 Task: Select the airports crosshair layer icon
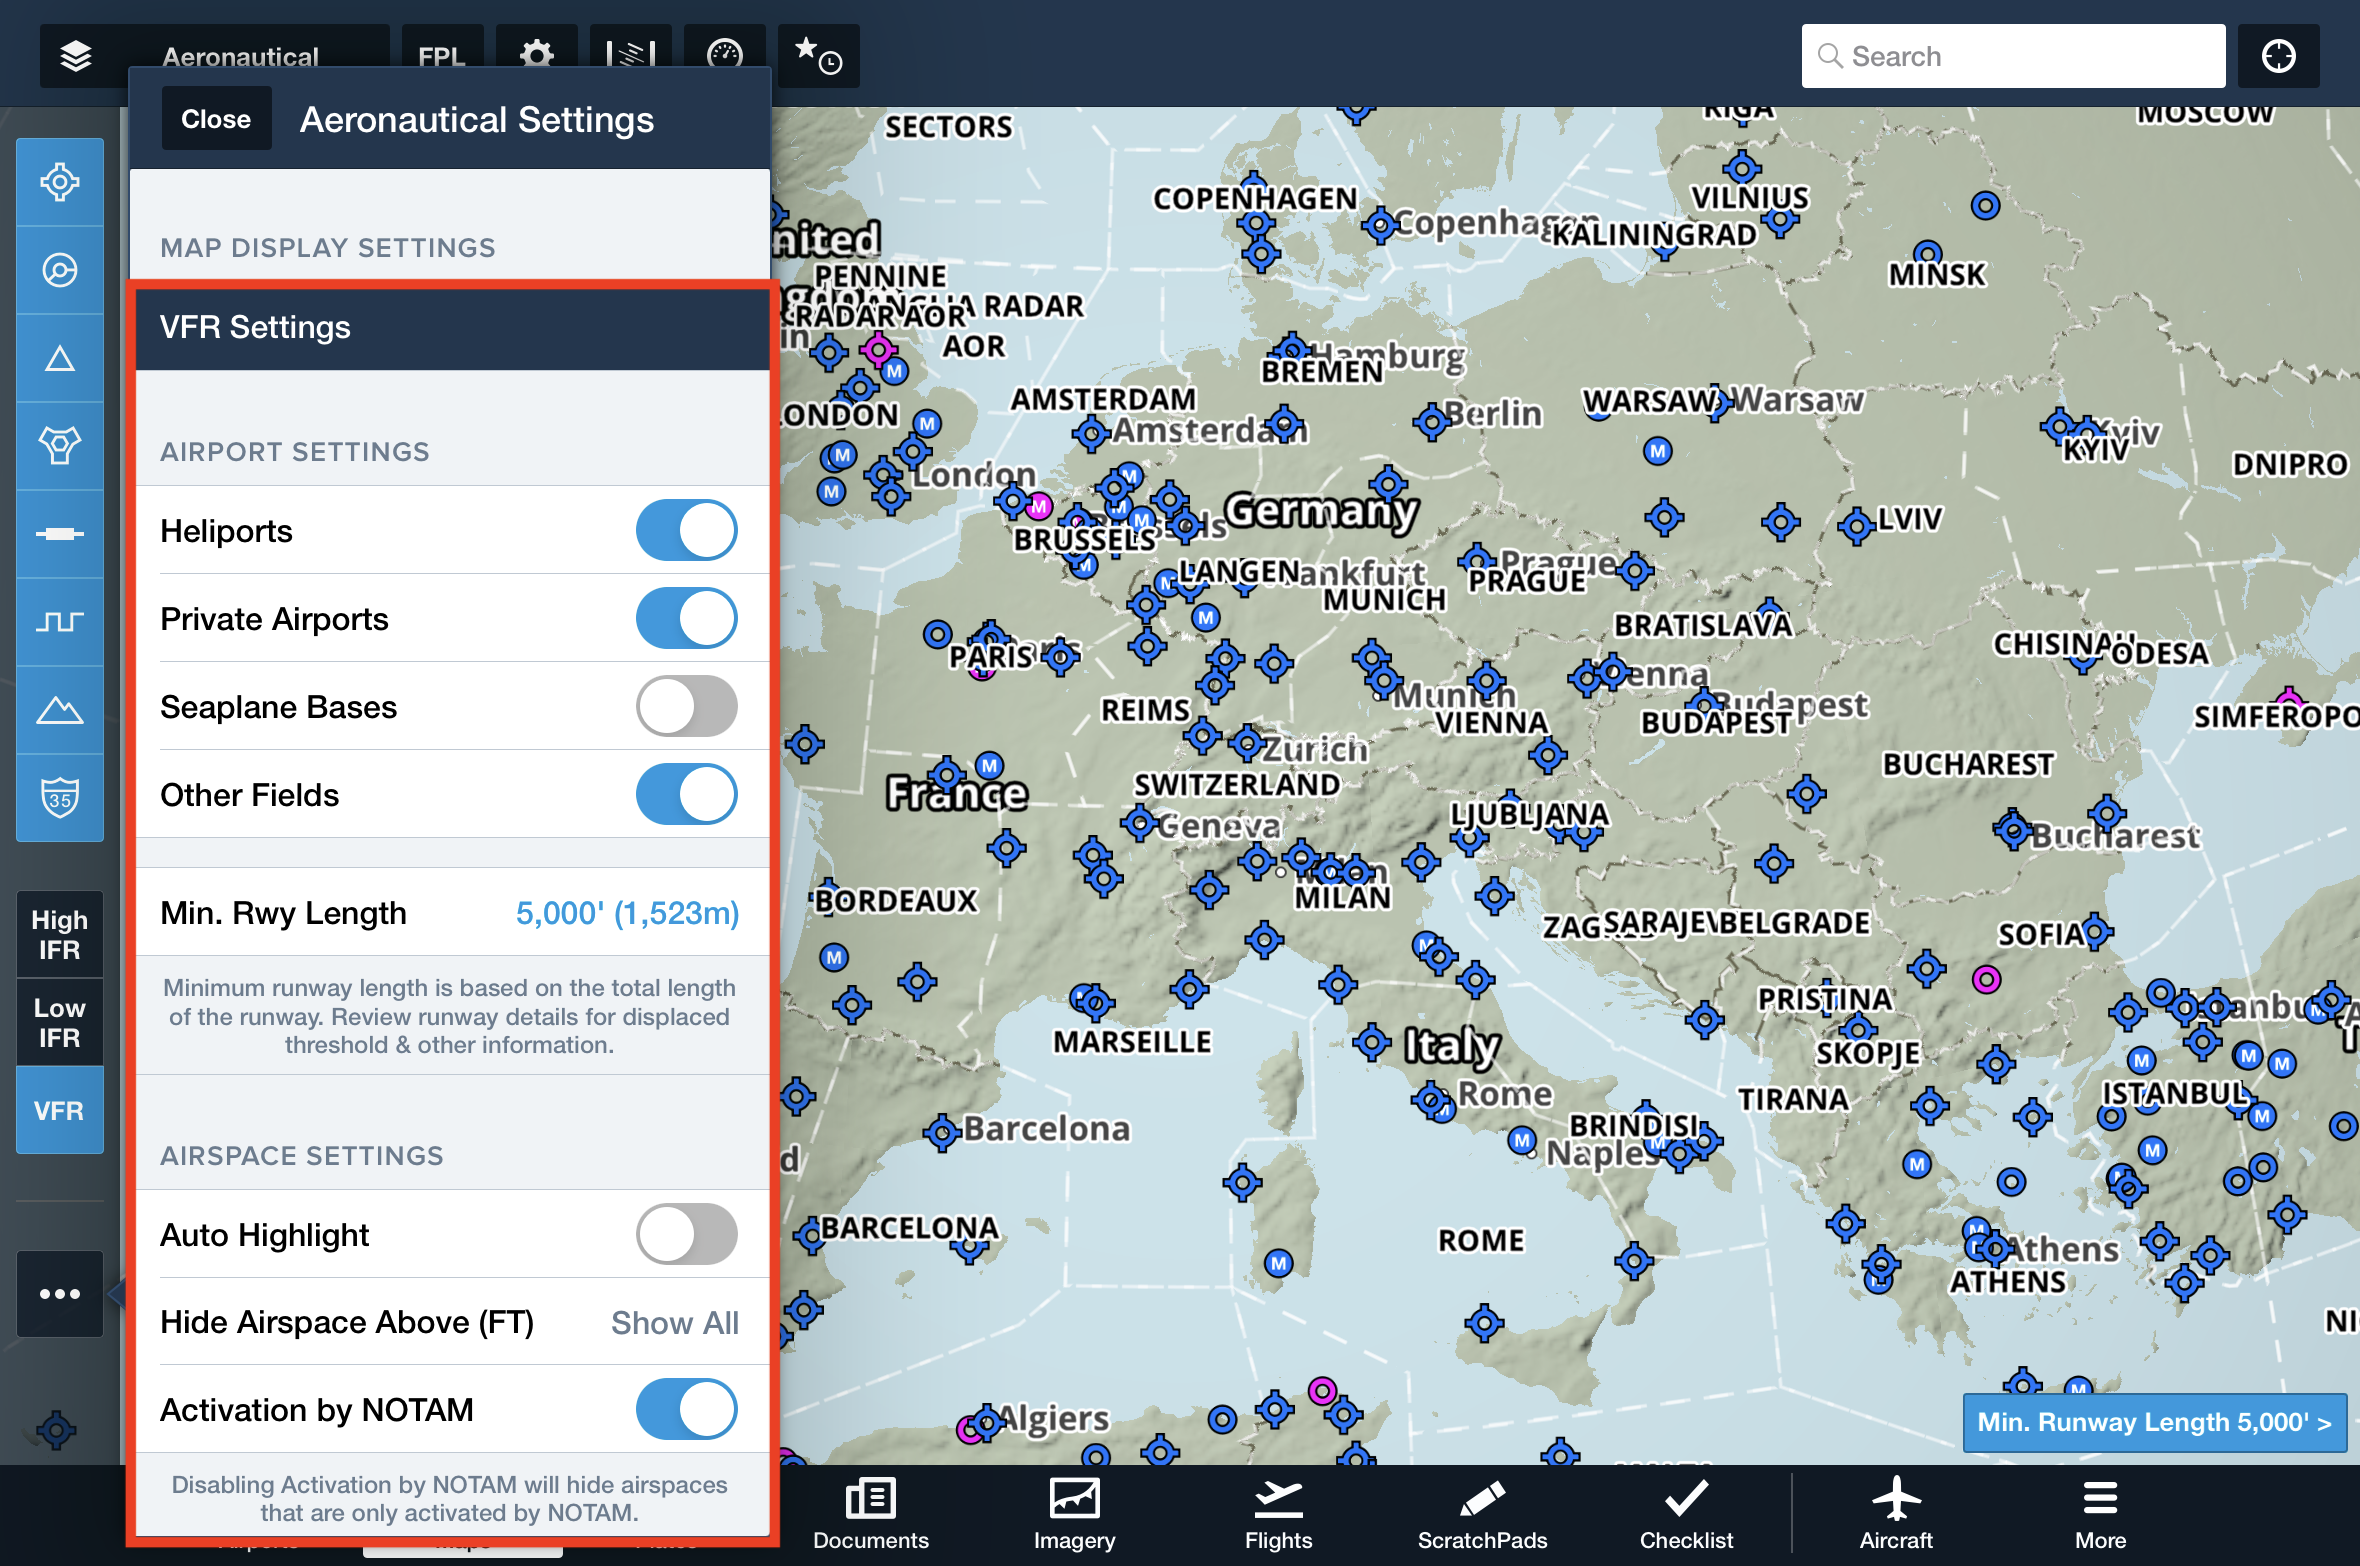point(60,182)
